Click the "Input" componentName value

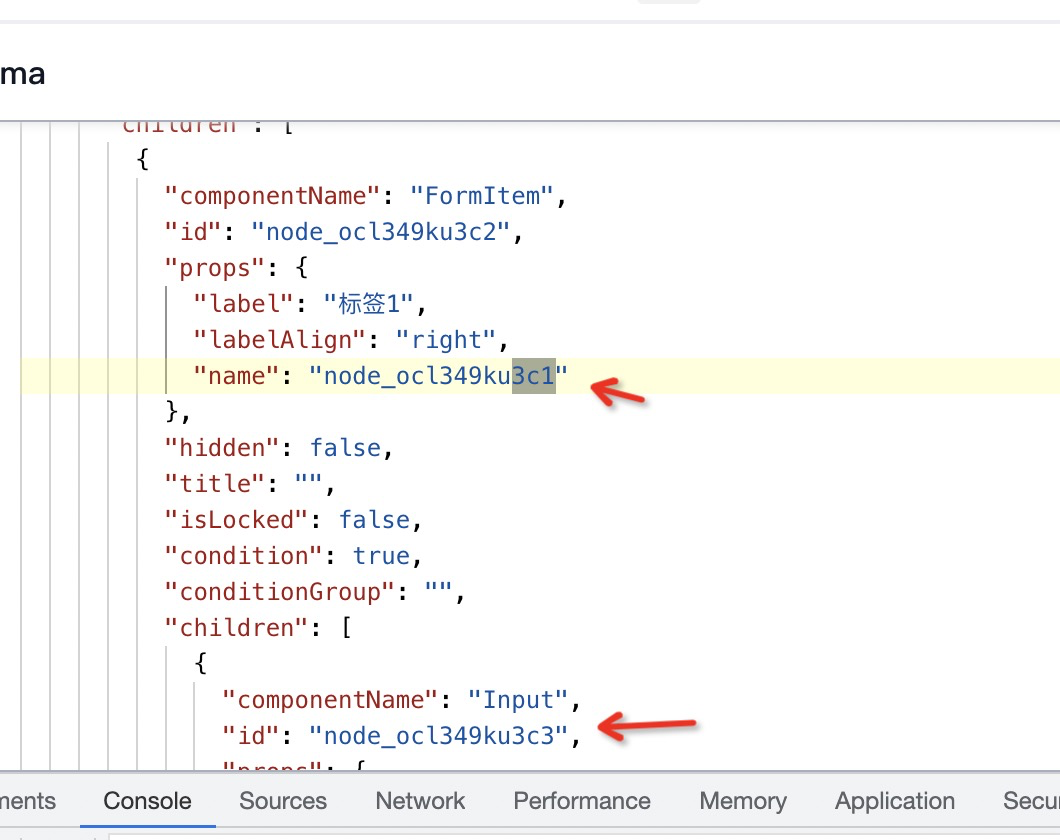click(x=518, y=700)
